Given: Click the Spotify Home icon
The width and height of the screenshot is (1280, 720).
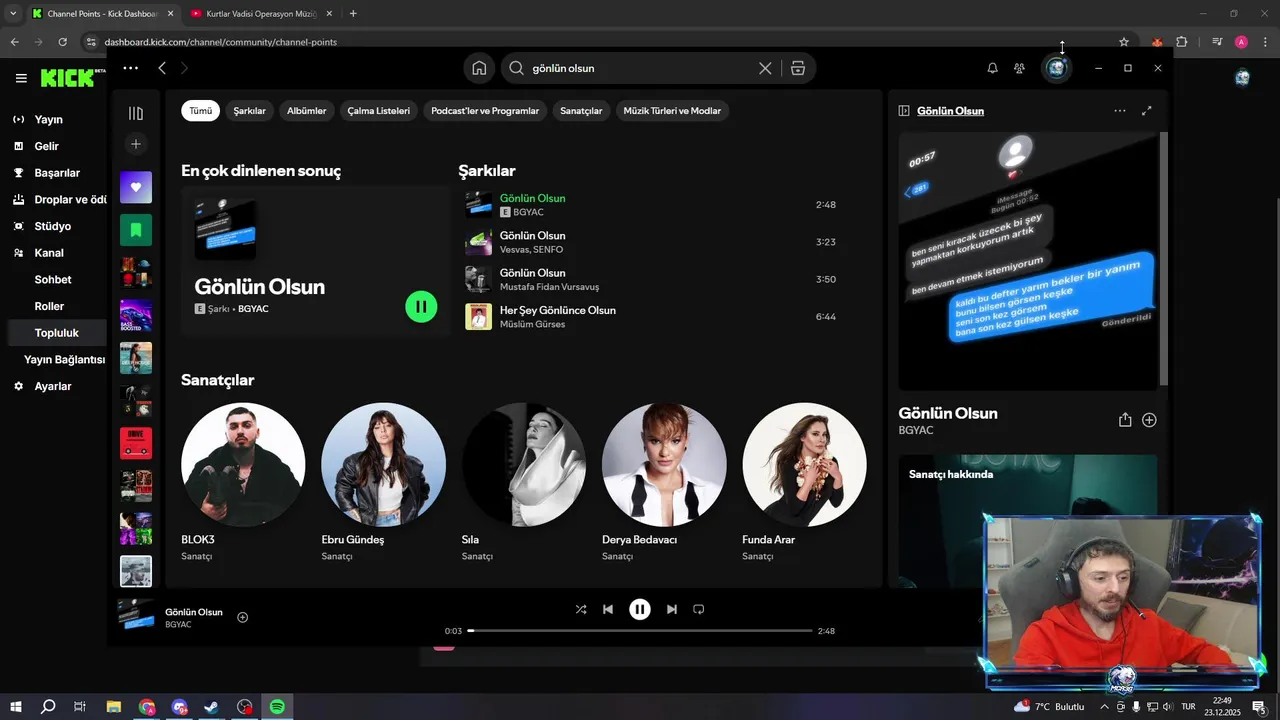Looking at the screenshot, I should pos(479,68).
